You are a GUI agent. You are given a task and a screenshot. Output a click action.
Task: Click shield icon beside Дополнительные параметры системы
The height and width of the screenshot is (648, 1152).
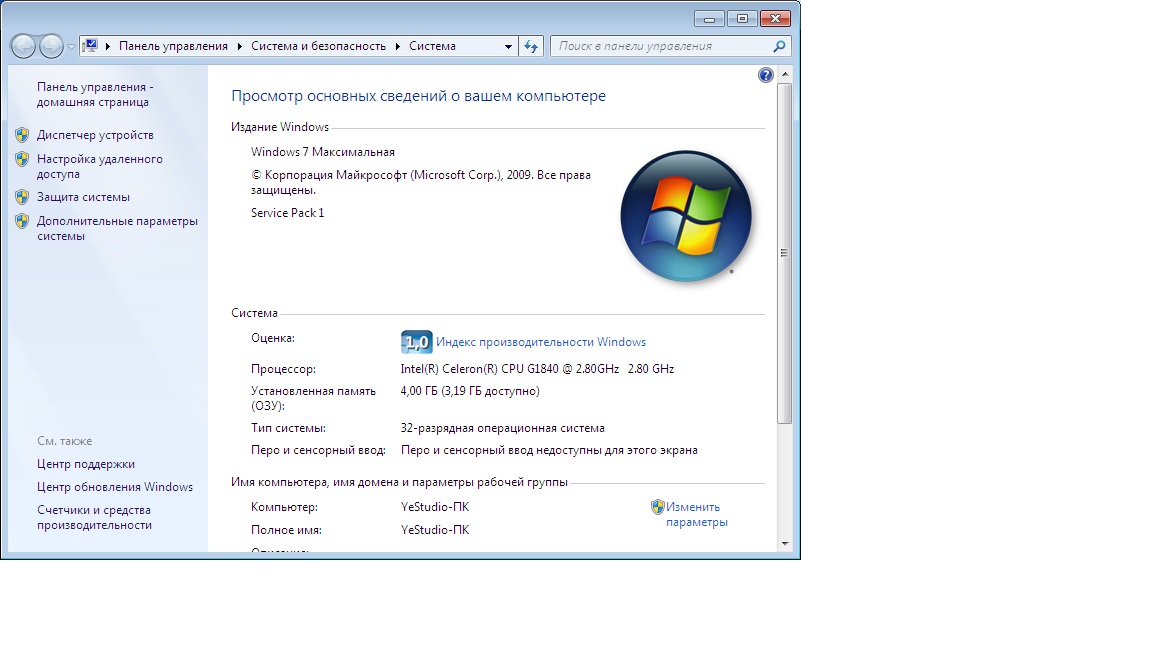22,220
